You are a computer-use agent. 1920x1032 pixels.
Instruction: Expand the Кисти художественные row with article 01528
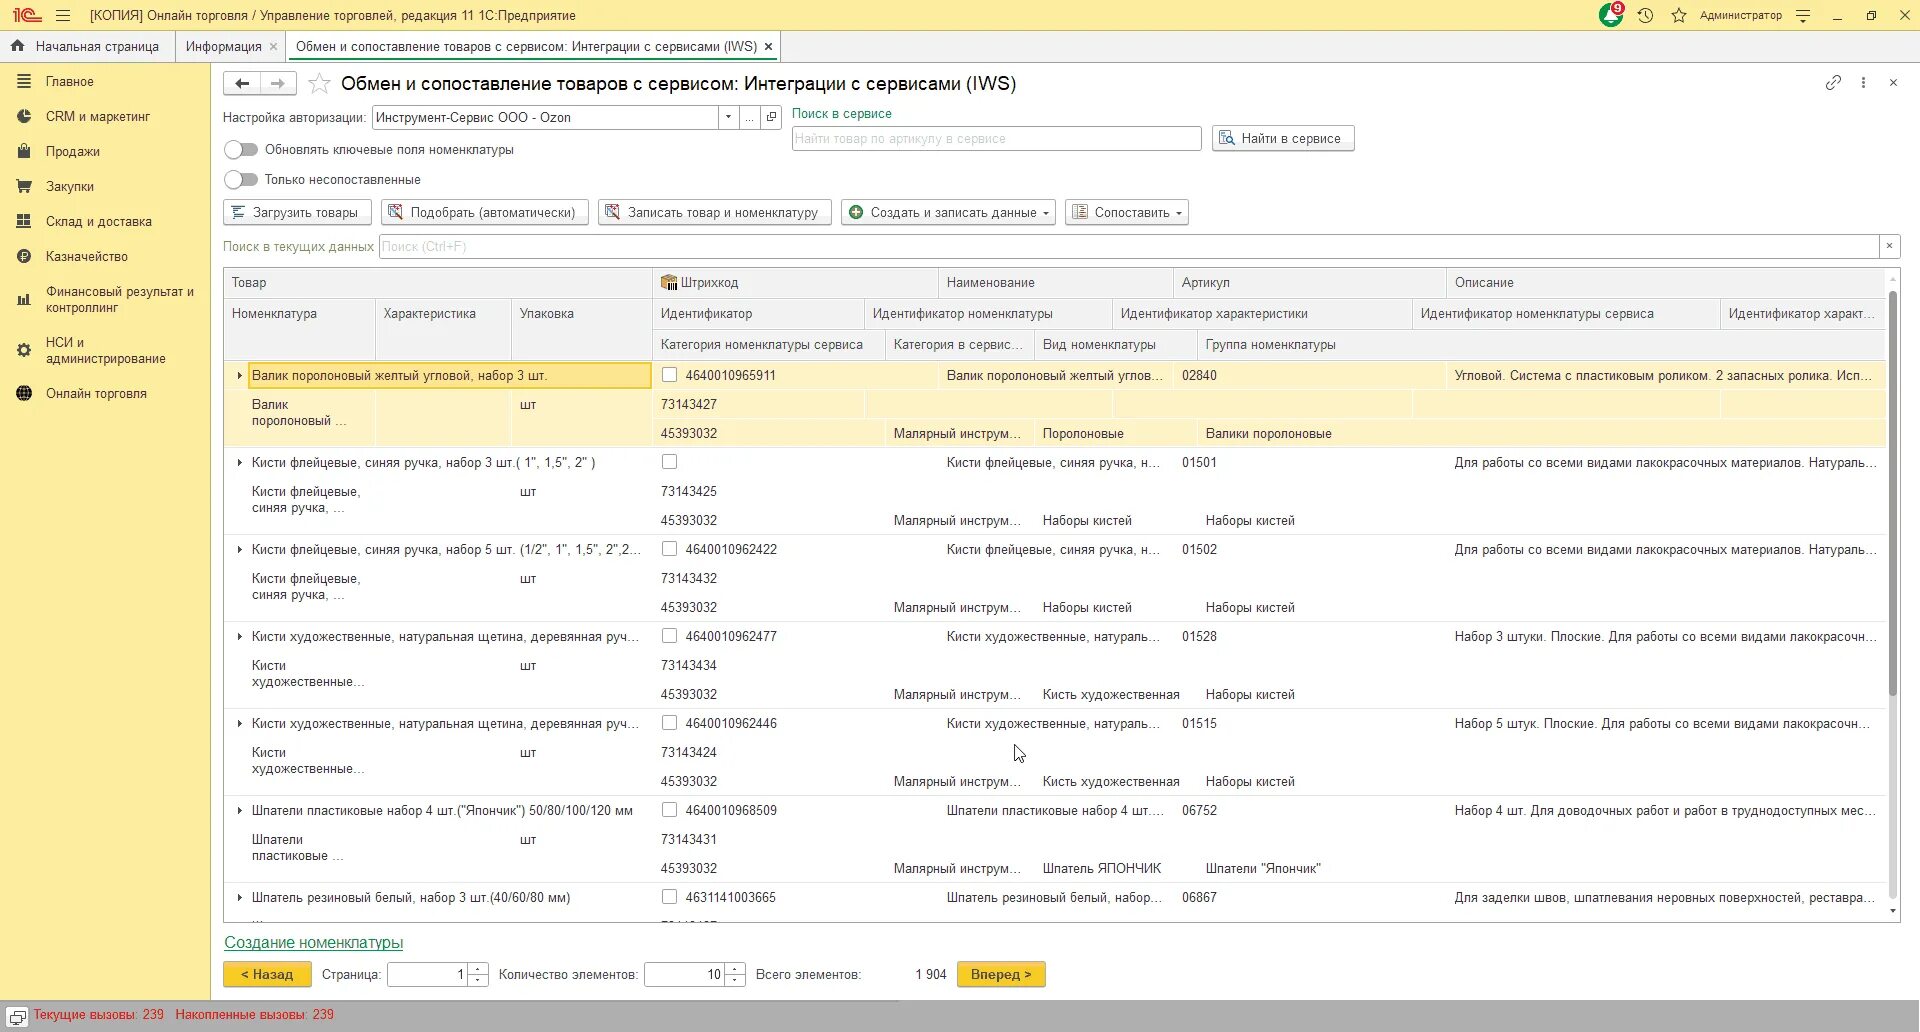tap(239, 636)
